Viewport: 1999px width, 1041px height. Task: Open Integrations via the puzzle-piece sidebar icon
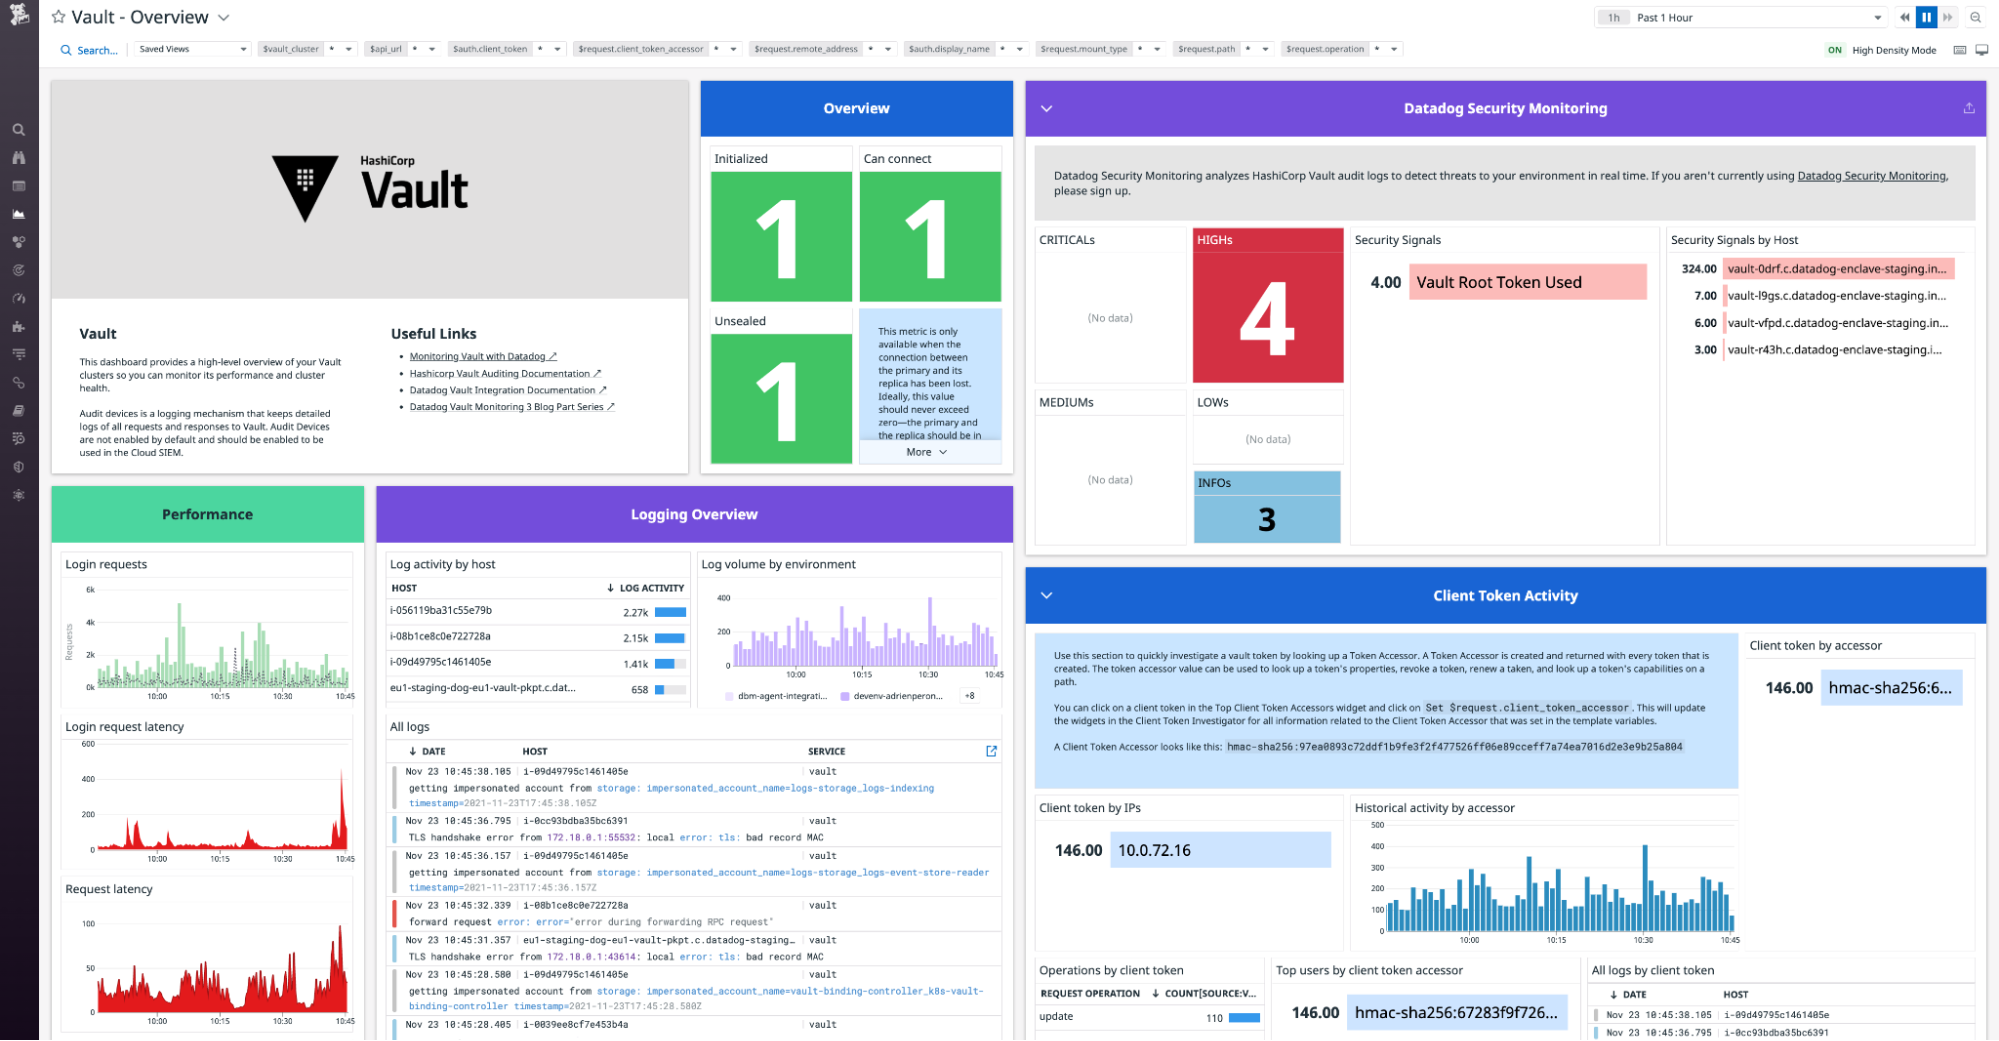[19, 325]
